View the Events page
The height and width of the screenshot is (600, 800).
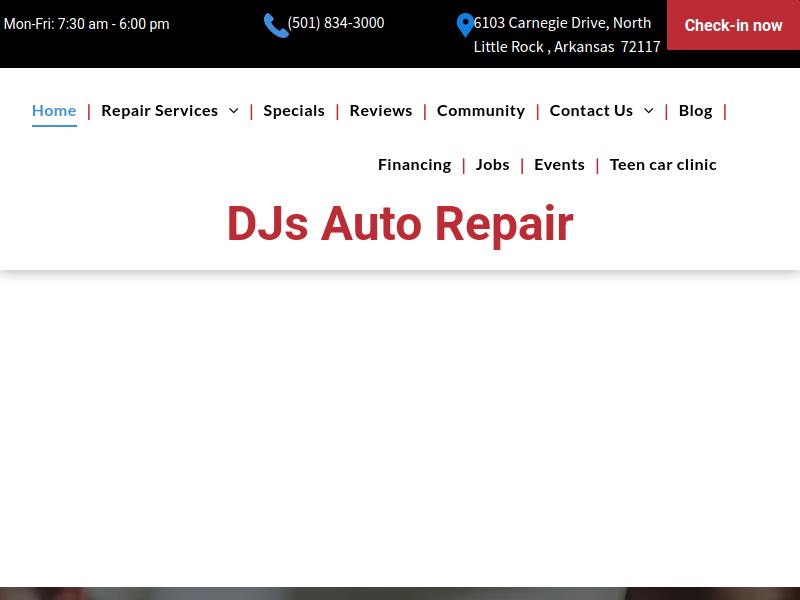559,165
